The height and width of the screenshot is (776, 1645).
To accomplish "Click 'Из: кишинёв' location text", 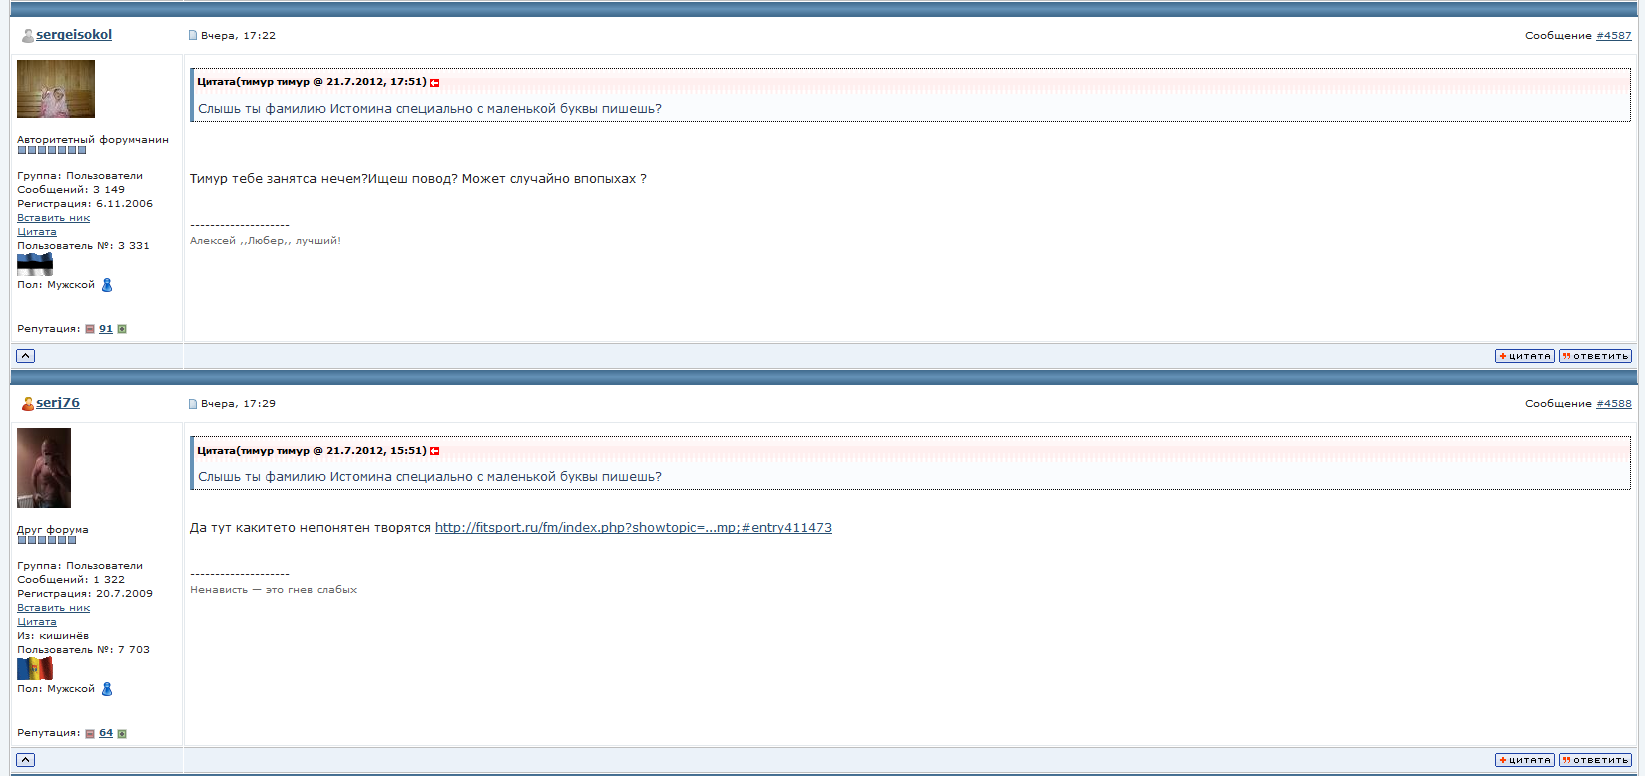I will point(53,636).
